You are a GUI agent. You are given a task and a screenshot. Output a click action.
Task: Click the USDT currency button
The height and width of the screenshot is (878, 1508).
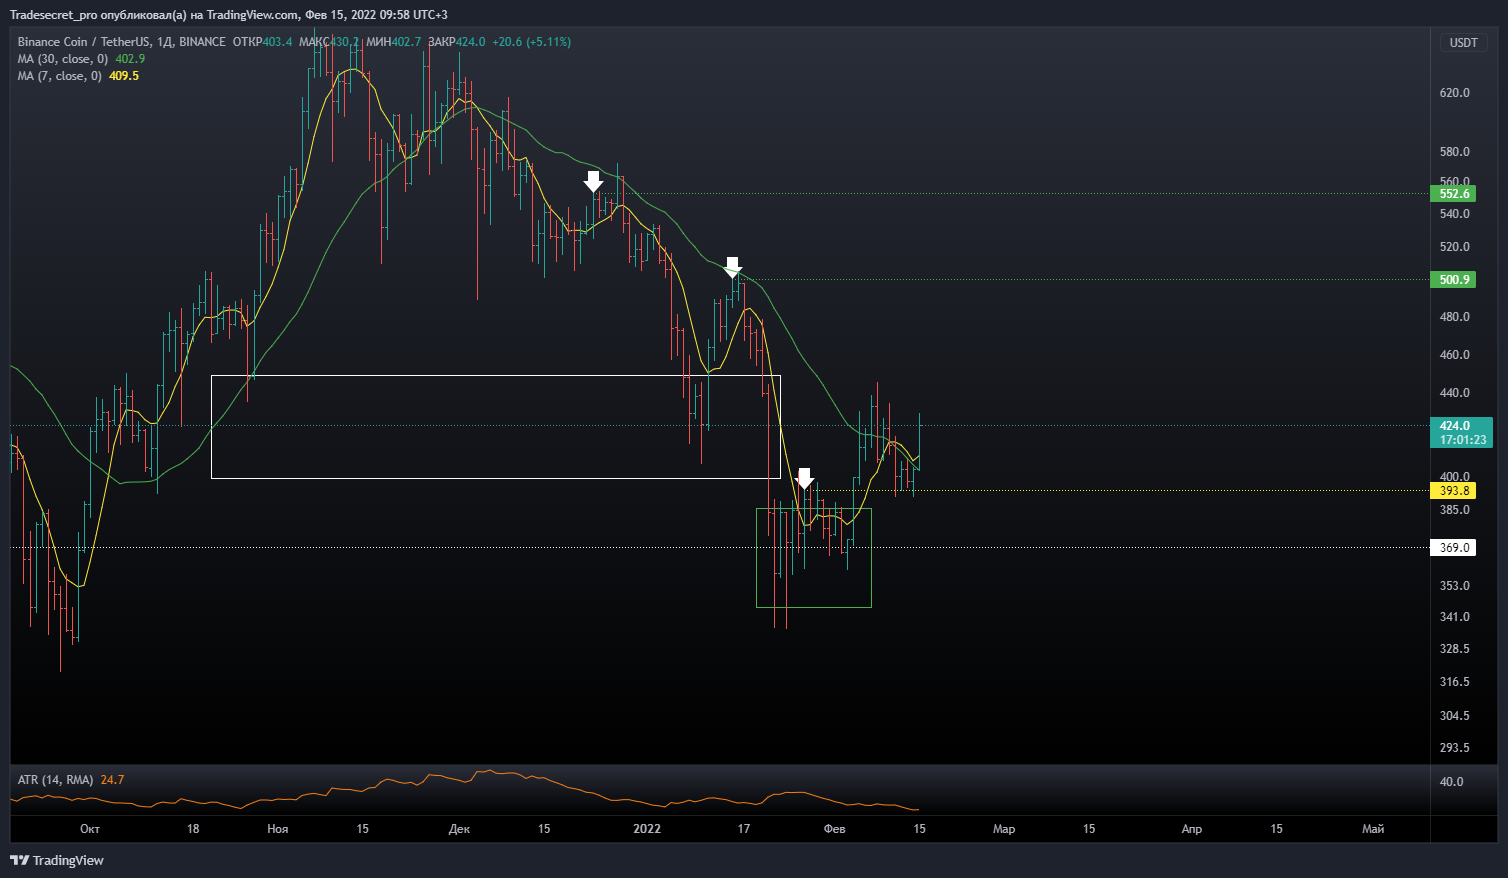click(x=1464, y=43)
